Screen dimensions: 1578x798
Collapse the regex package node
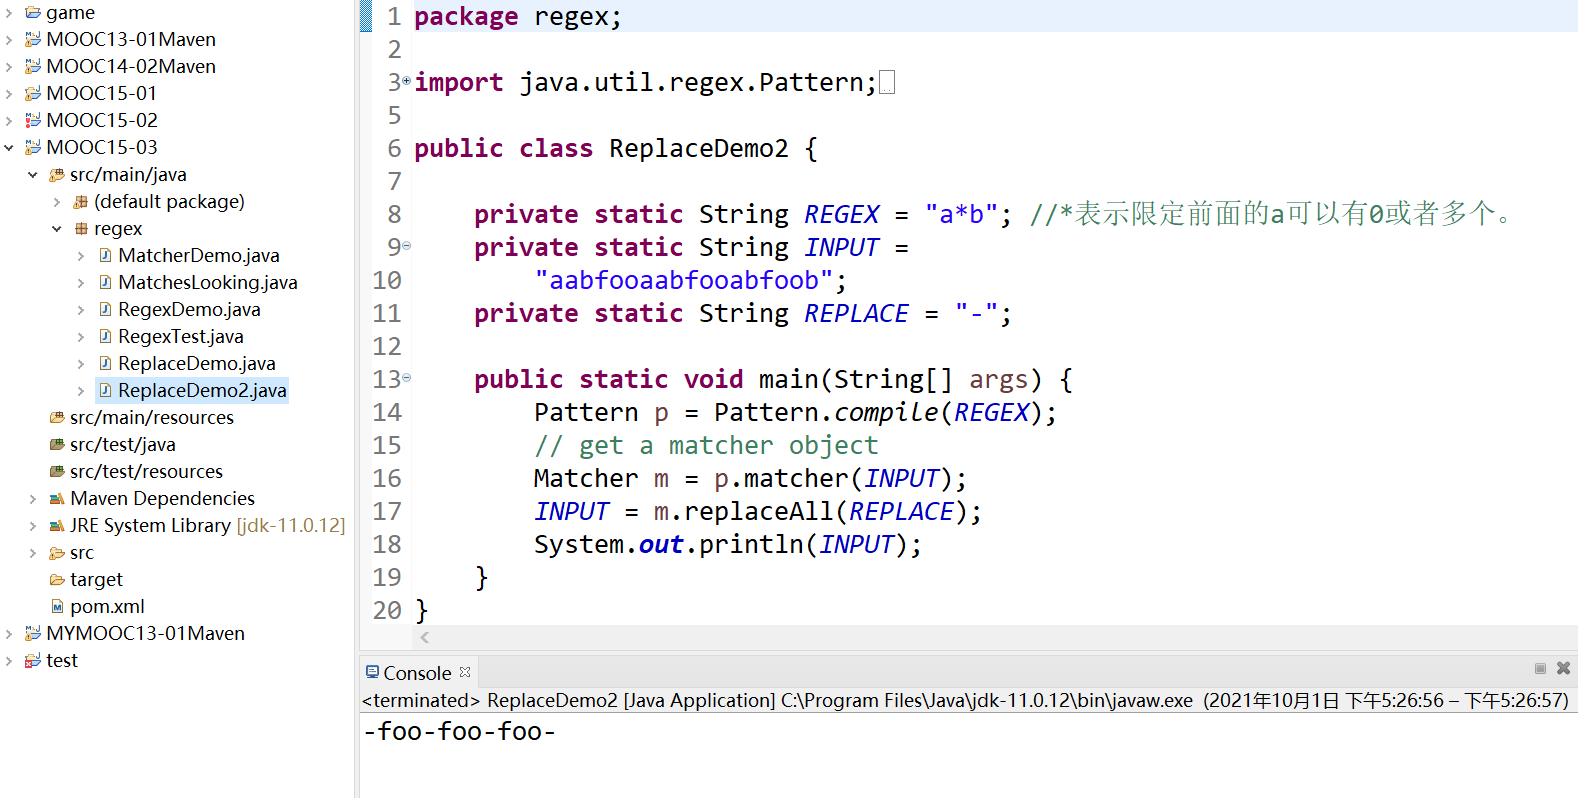57,229
